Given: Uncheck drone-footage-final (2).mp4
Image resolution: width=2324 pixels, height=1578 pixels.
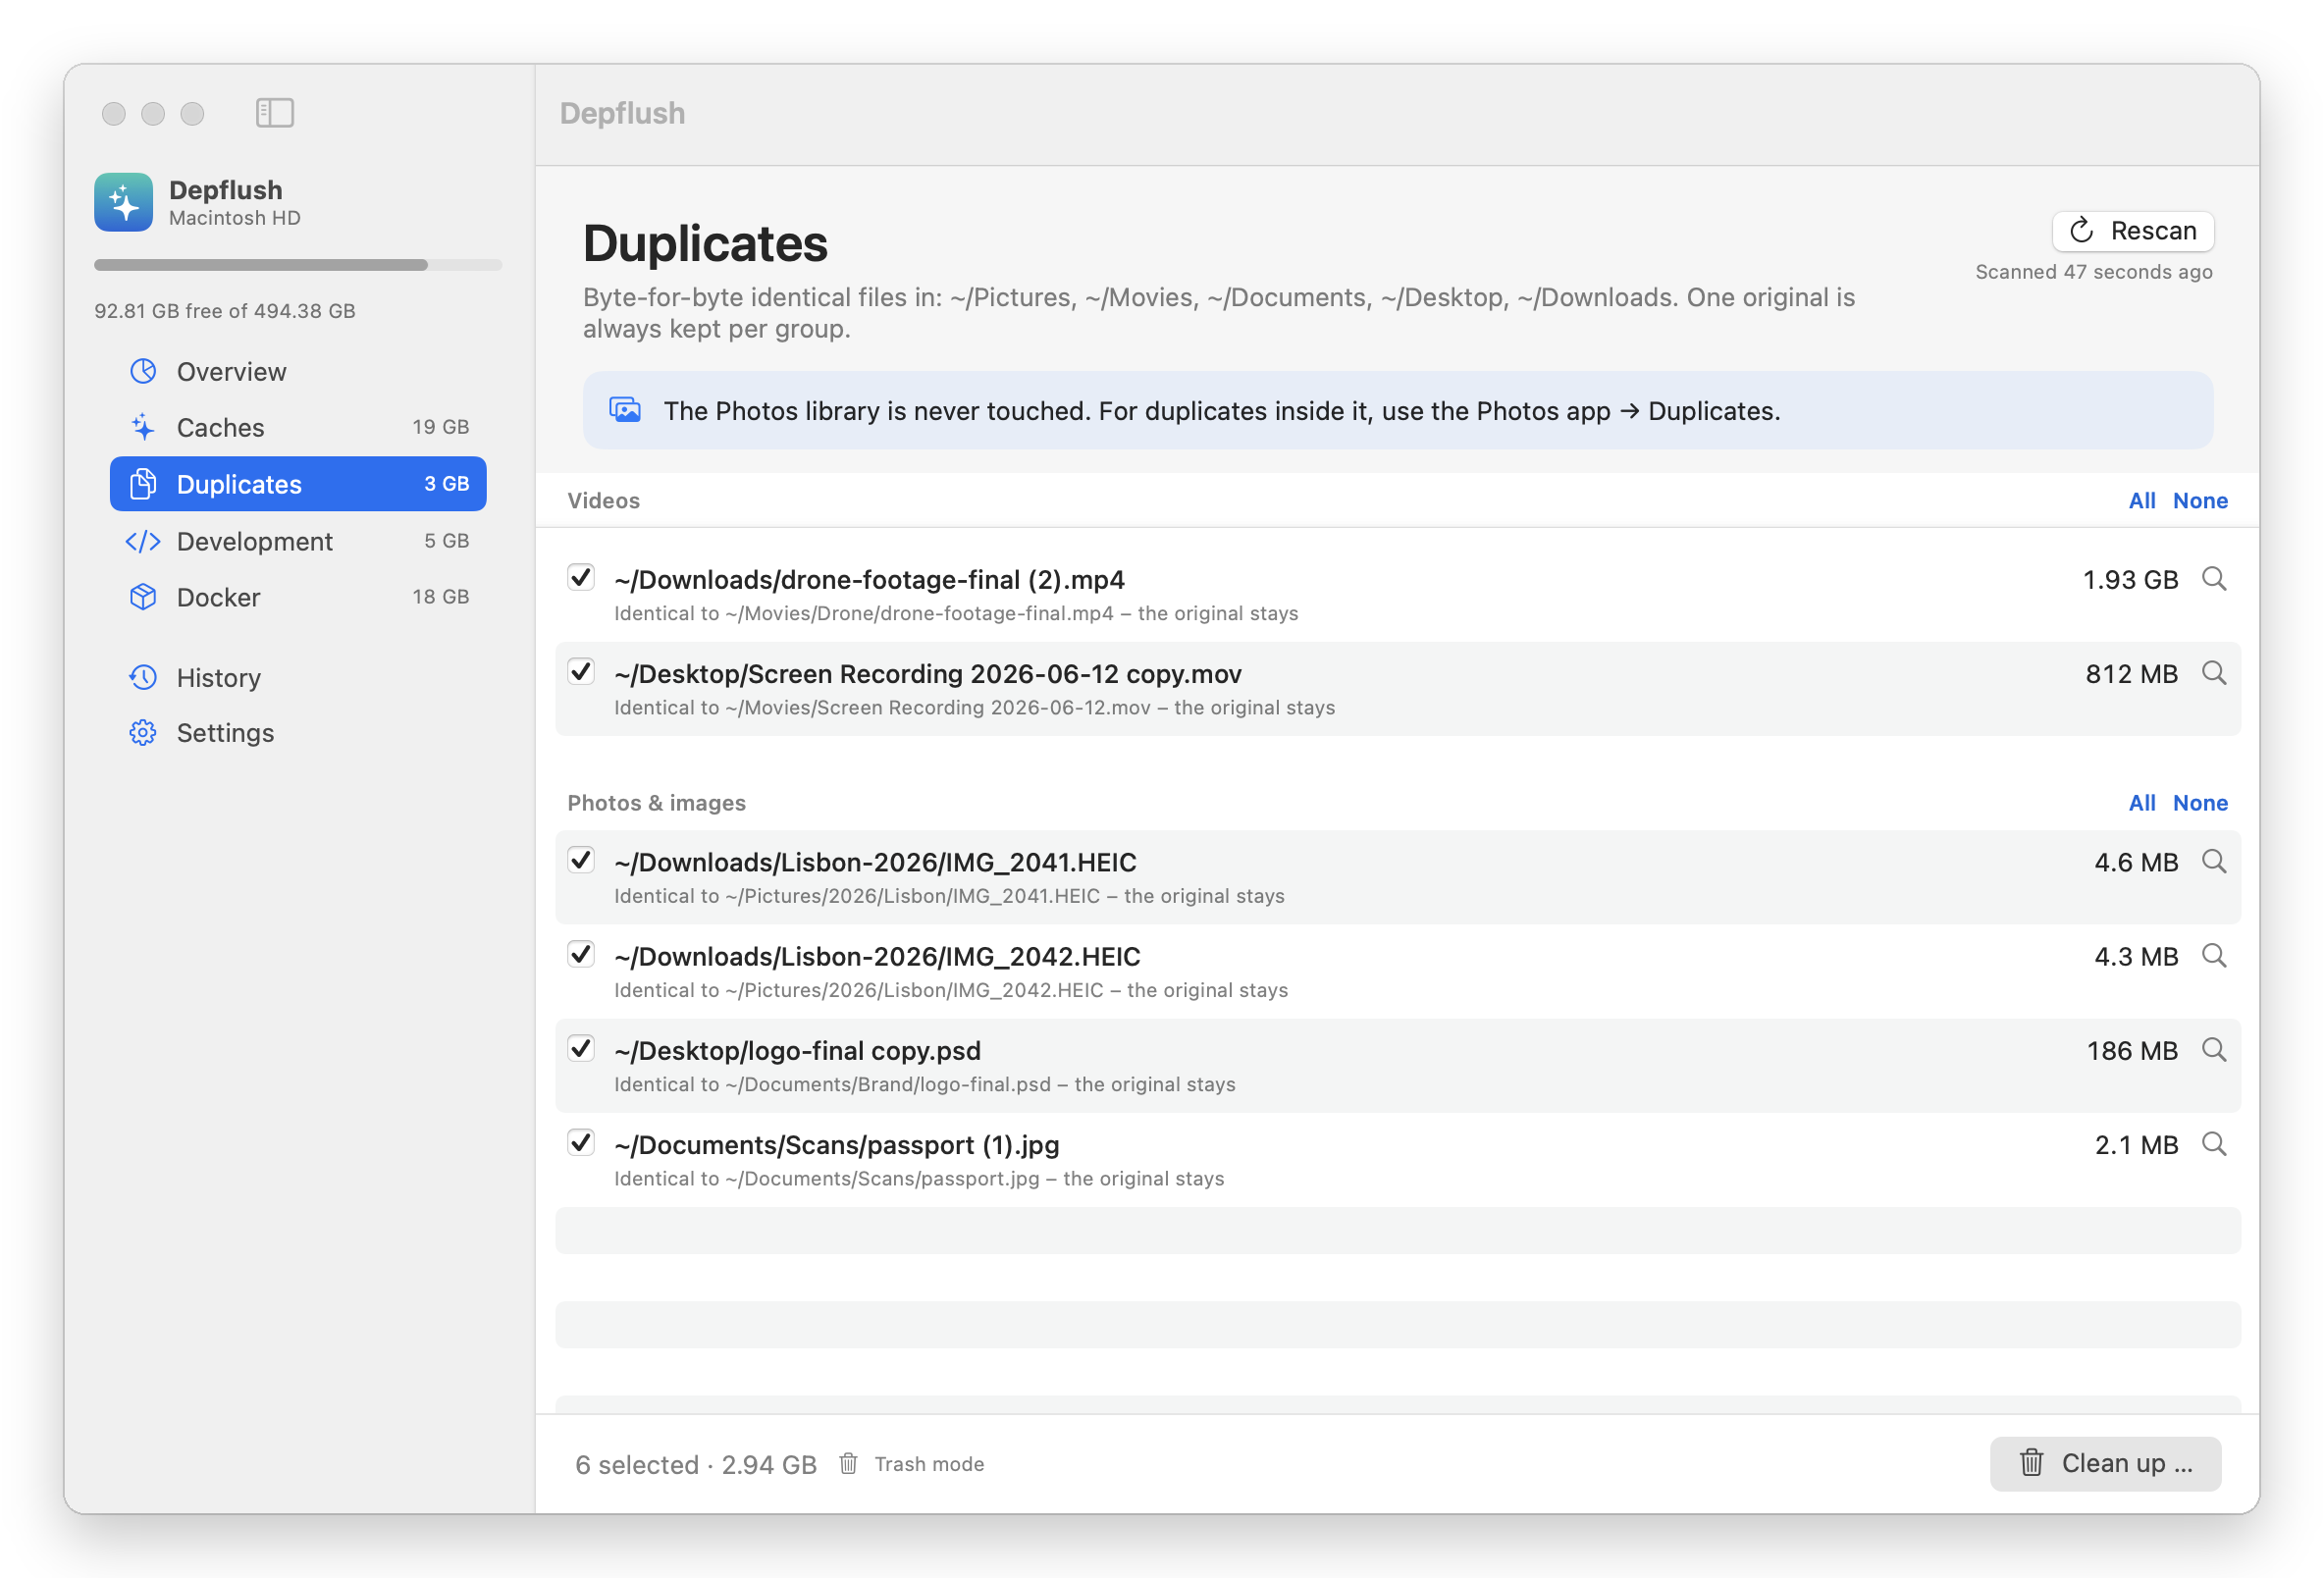Looking at the screenshot, I should 581,578.
